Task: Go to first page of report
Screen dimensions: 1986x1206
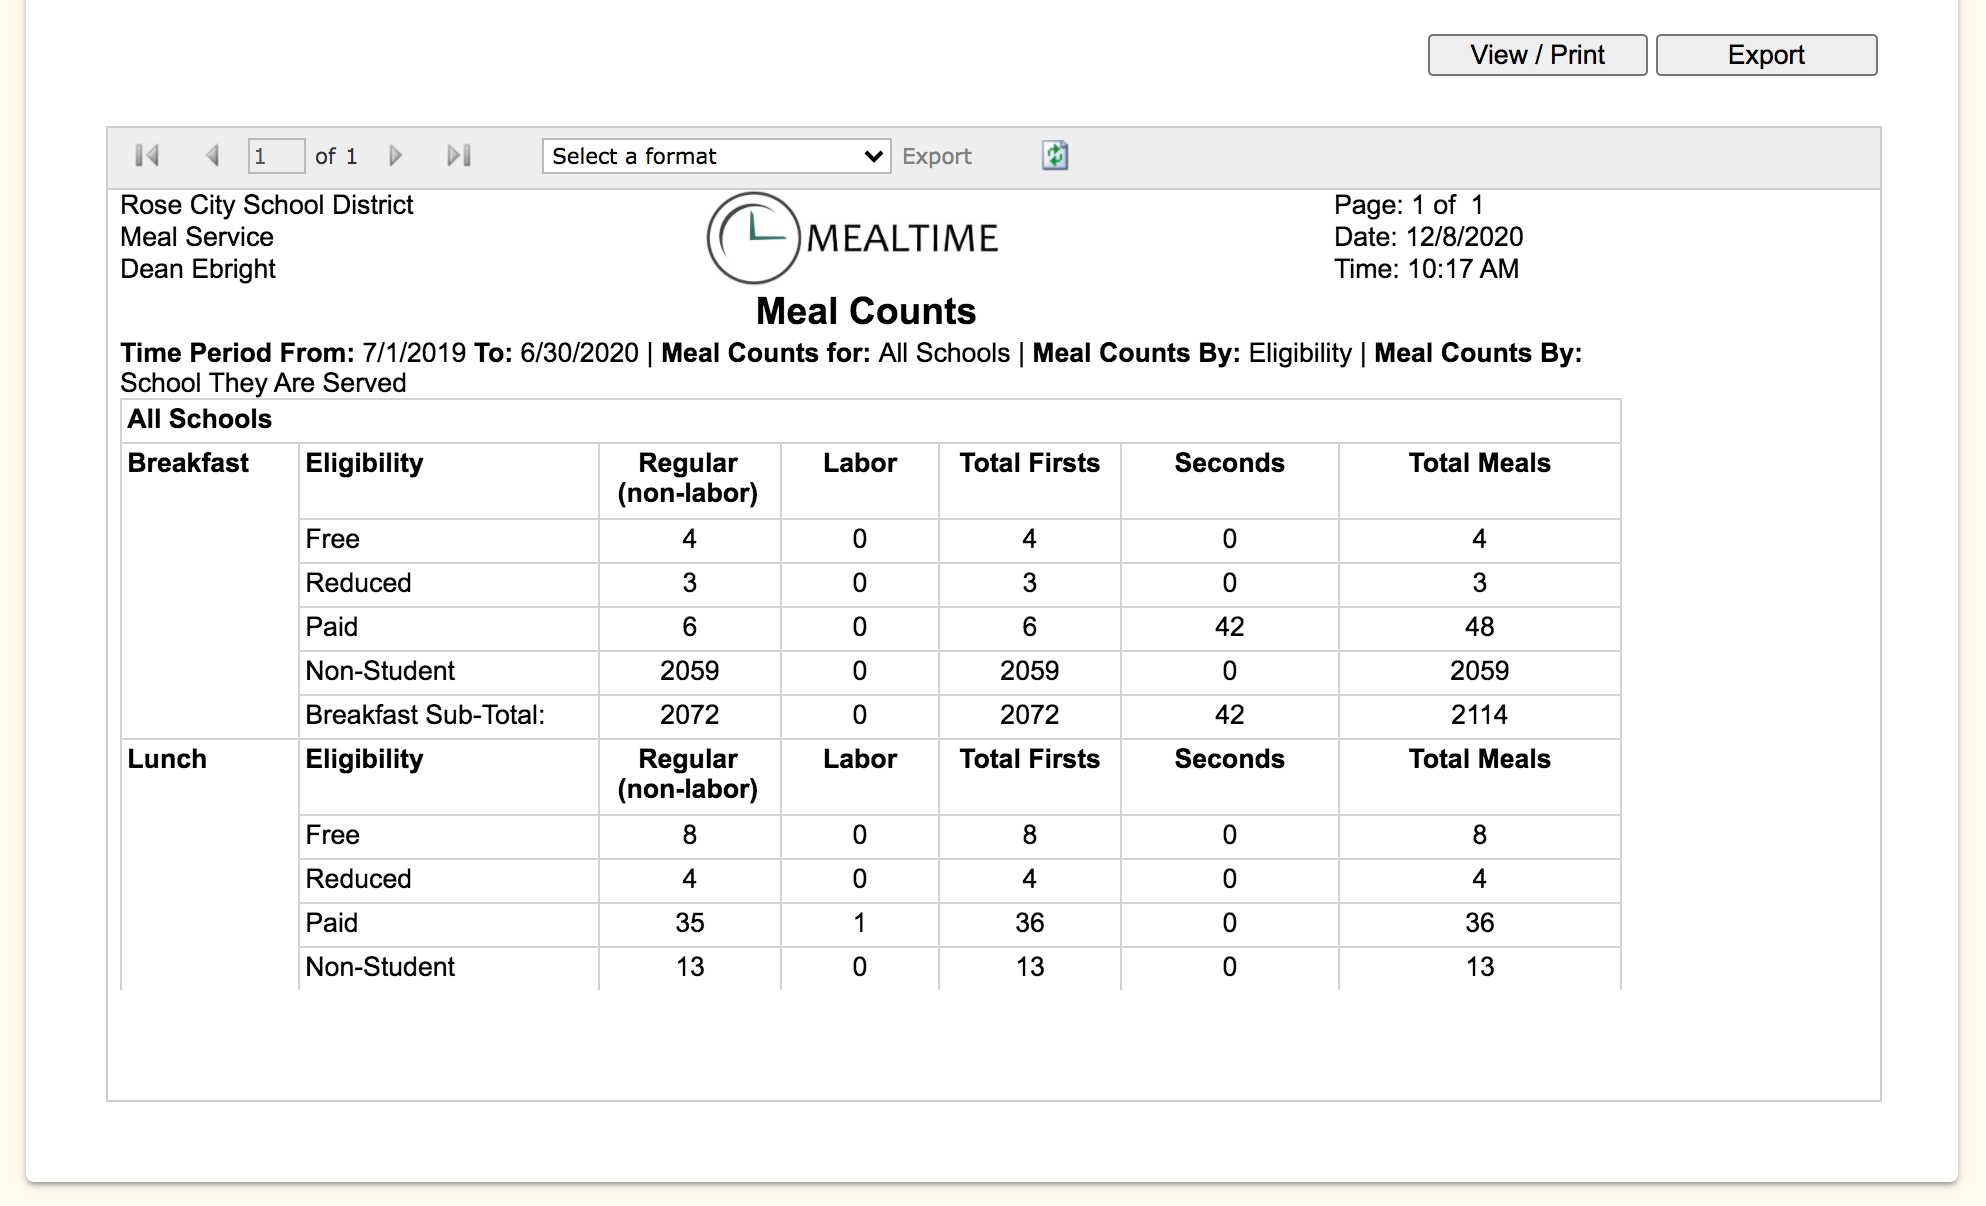Action: [147, 156]
